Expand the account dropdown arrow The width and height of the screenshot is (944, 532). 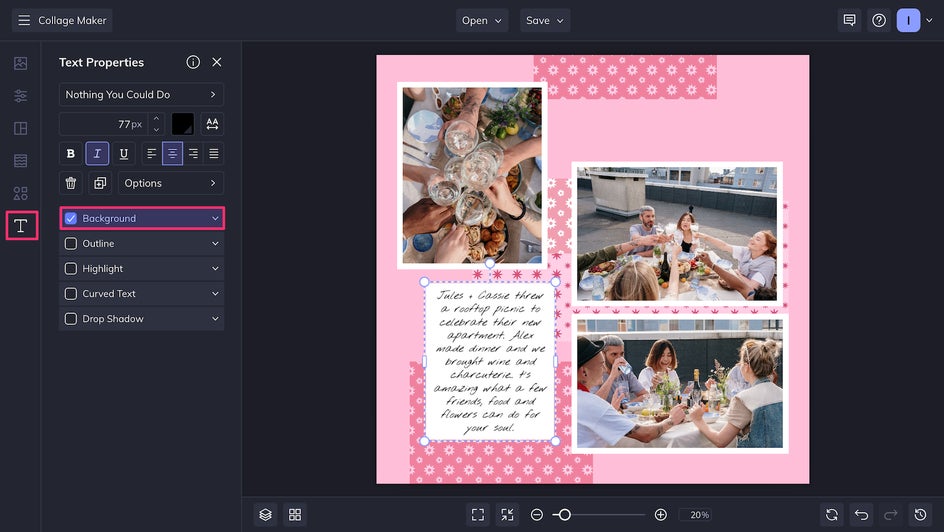[x=929, y=20]
